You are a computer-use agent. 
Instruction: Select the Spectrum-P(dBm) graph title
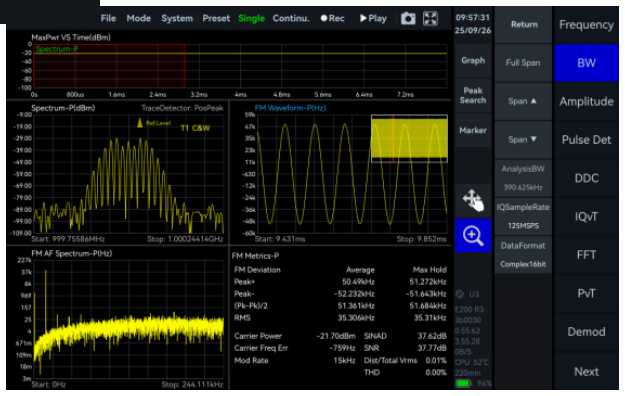(63, 108)
